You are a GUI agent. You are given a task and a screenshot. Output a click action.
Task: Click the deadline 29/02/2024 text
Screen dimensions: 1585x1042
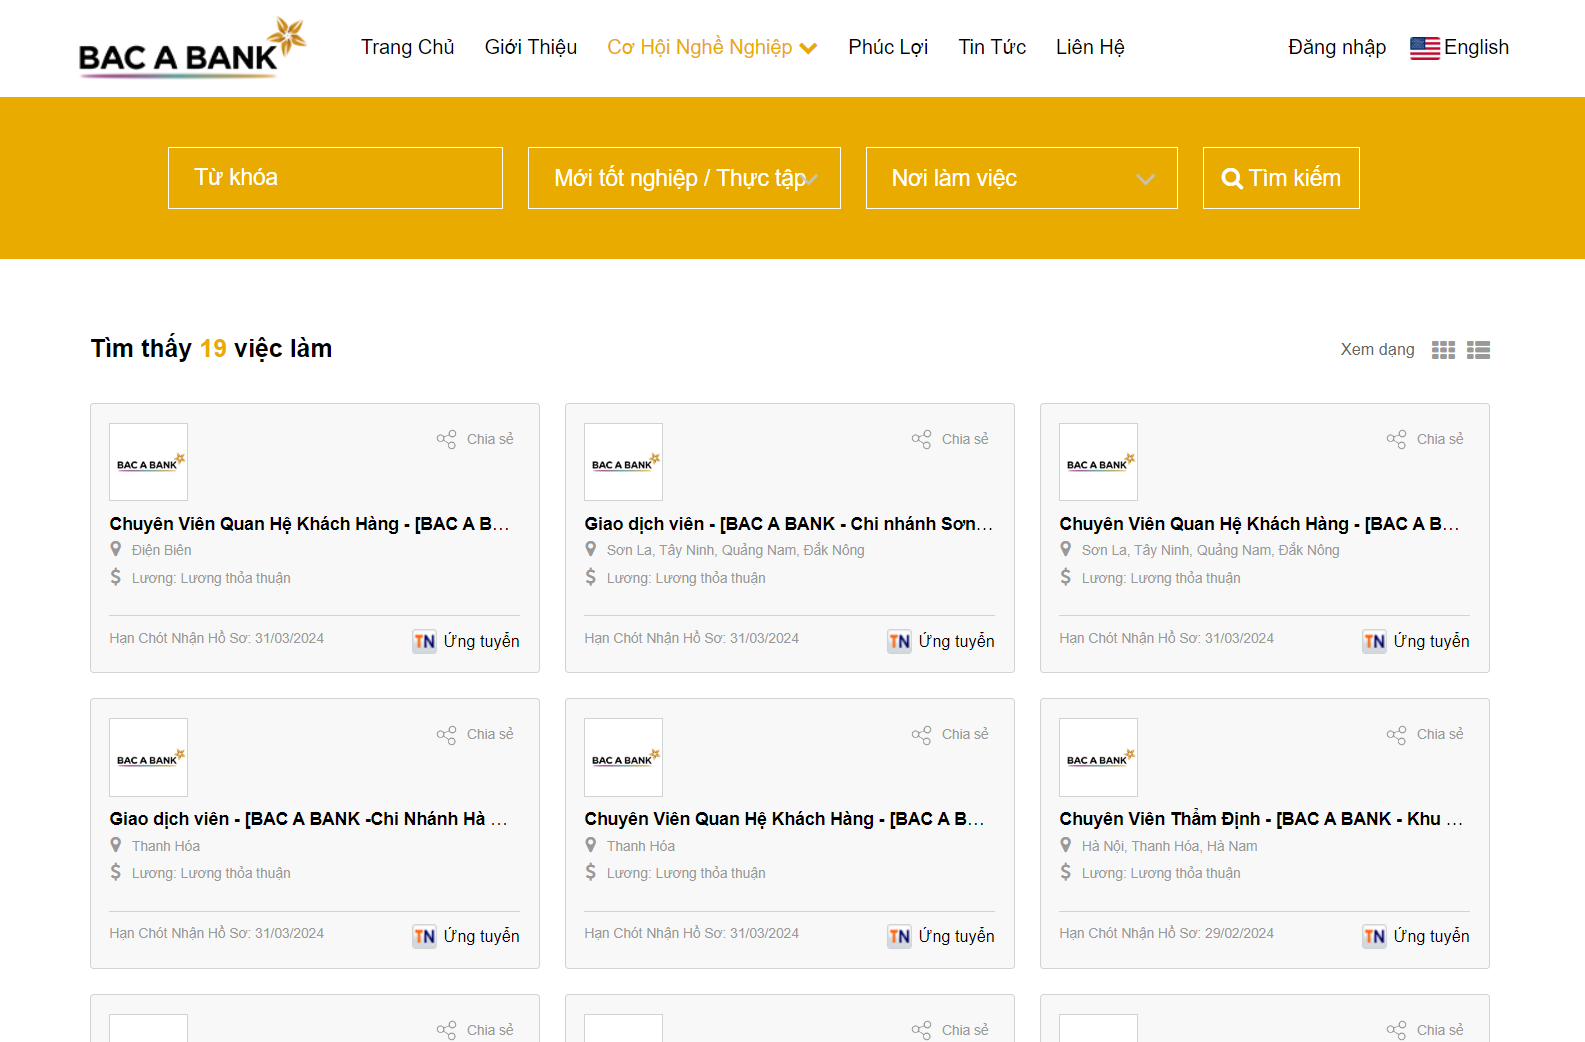pos(1166,933)
